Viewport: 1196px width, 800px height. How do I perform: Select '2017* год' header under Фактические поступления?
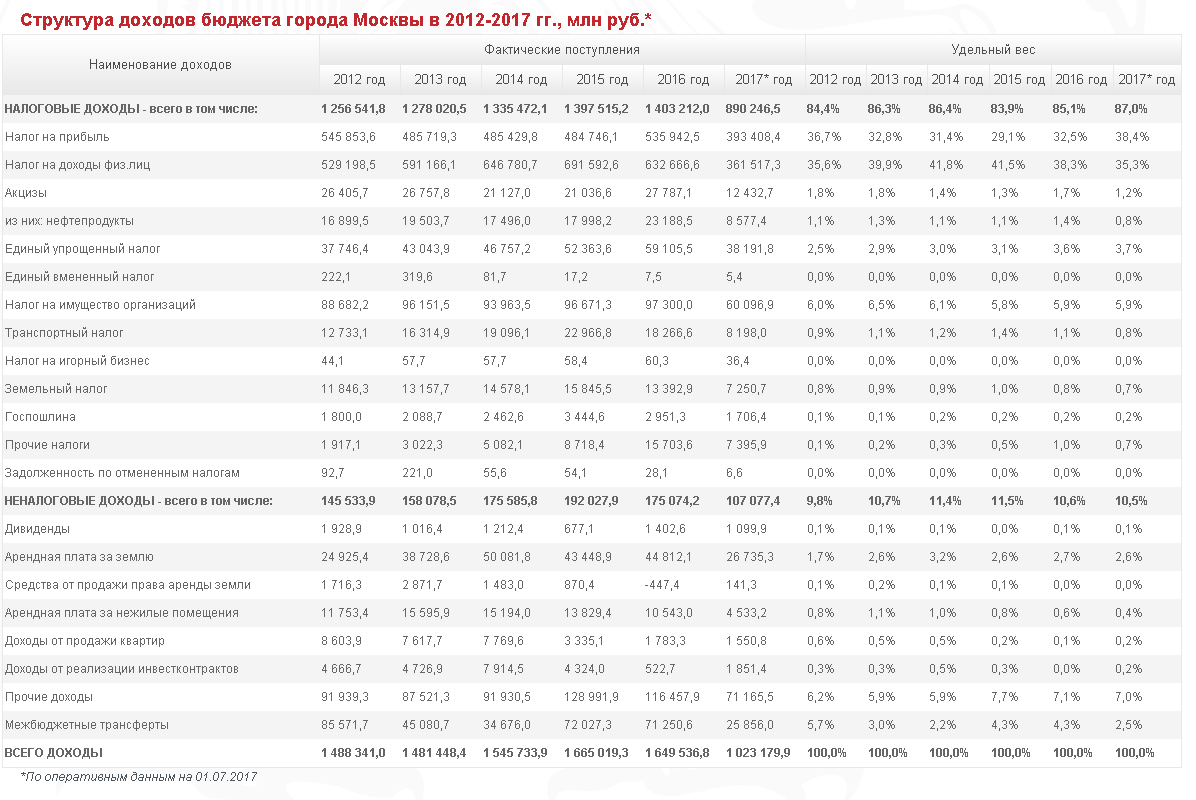[x=764, y=79]
